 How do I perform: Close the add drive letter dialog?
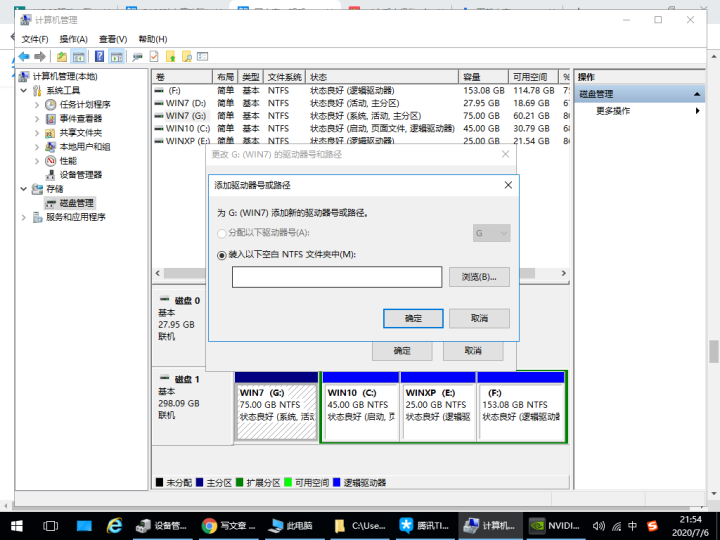(x=508, y=185)
